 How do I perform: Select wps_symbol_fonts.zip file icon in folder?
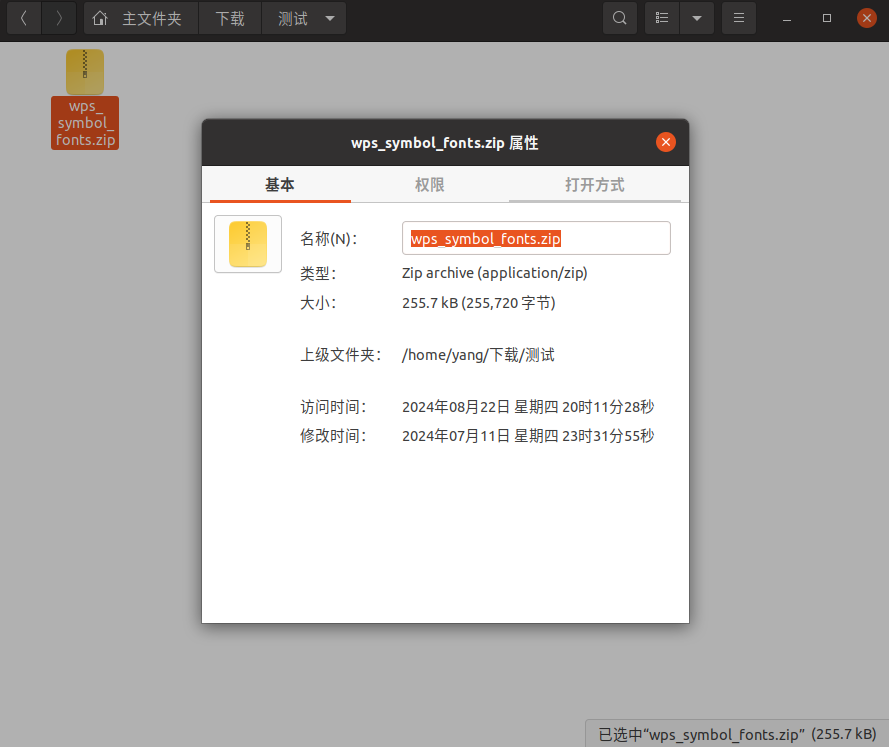85,72
